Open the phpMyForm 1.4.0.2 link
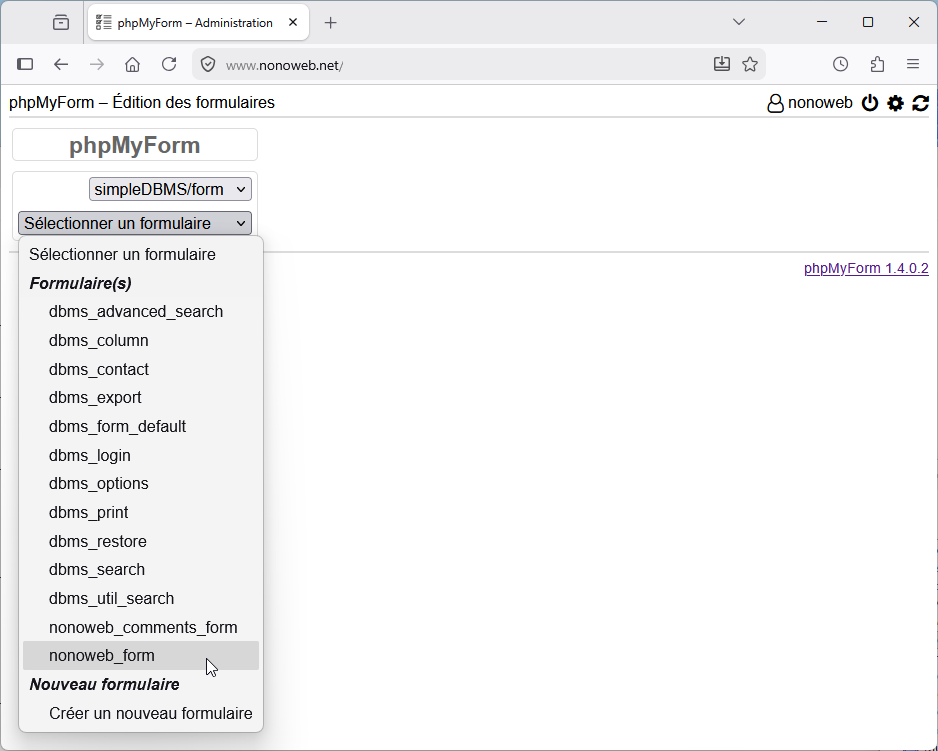Viewport: 938px width, 751px height. 866,268
